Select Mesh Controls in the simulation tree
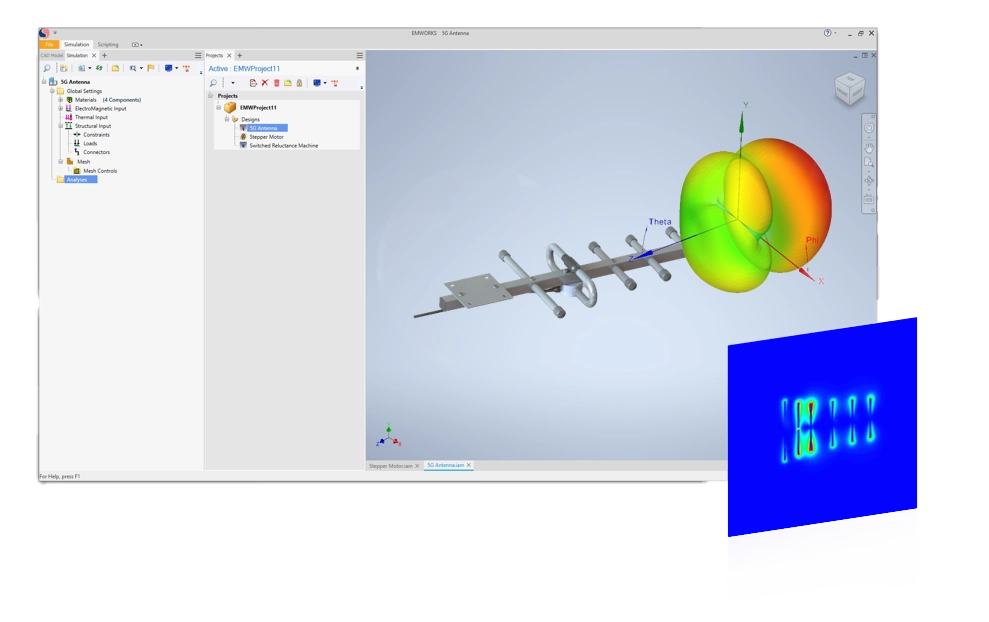 coord(99,171)
